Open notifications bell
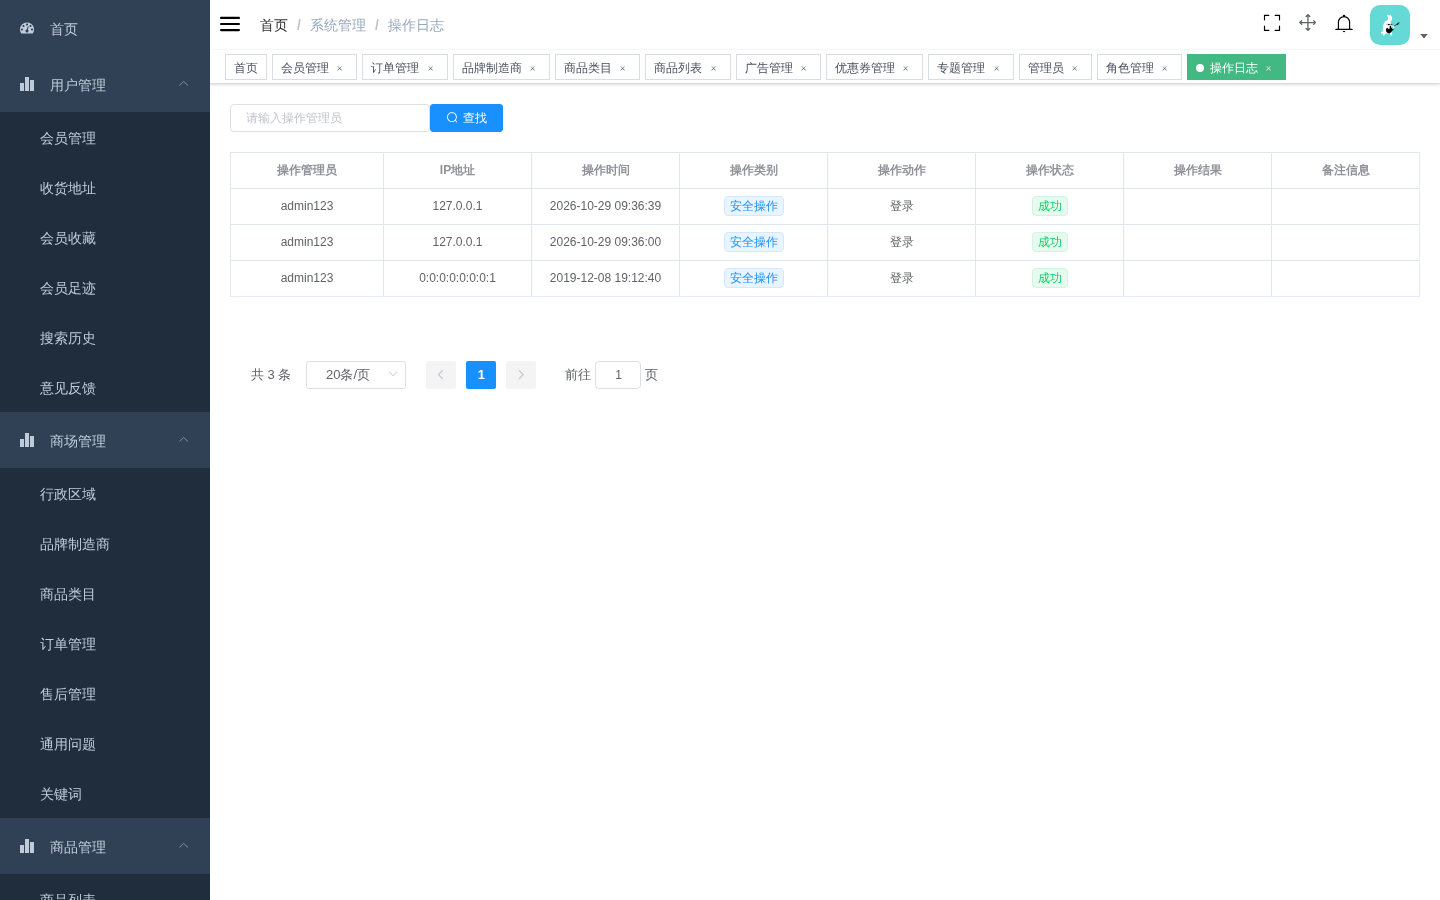Viewport: 1440px width, 900px height. tap(1344, 23)
